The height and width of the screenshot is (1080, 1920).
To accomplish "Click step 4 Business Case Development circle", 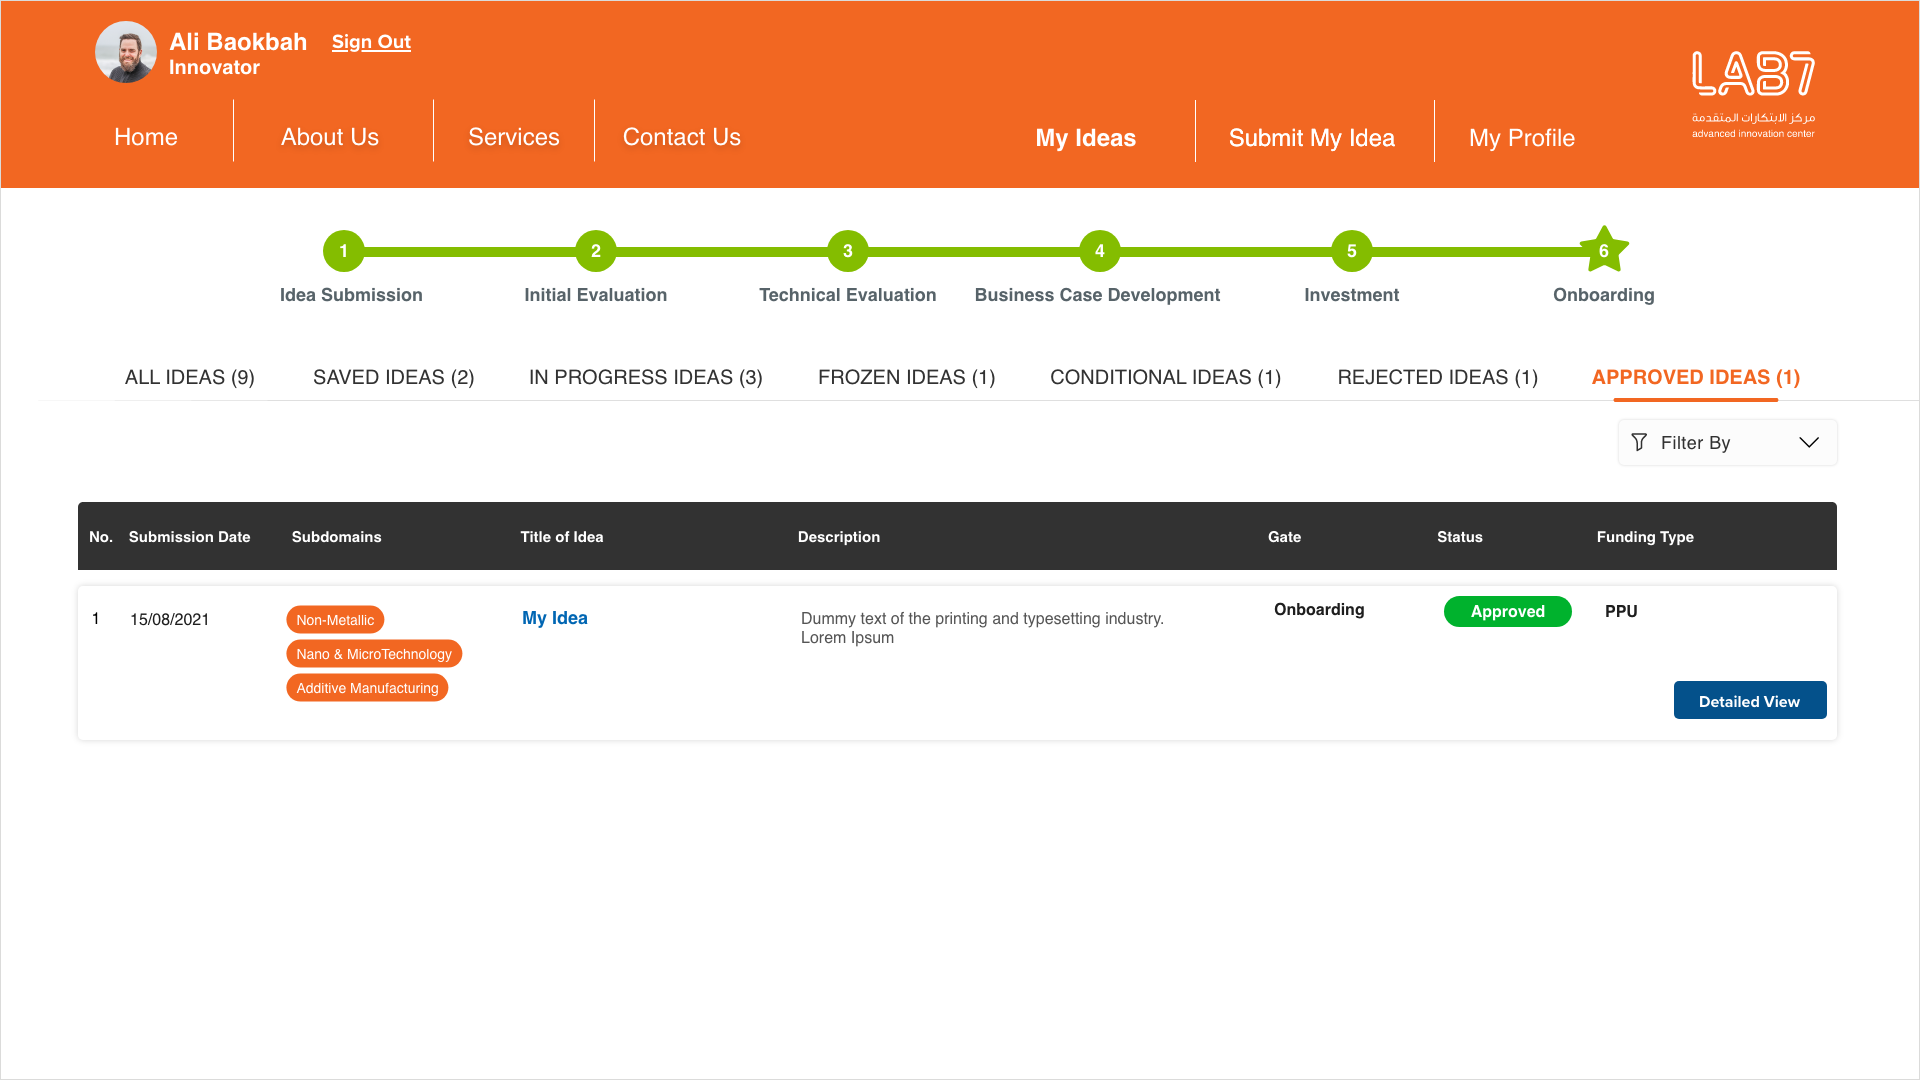I will pyautogui.click(x=1099, y=251).
